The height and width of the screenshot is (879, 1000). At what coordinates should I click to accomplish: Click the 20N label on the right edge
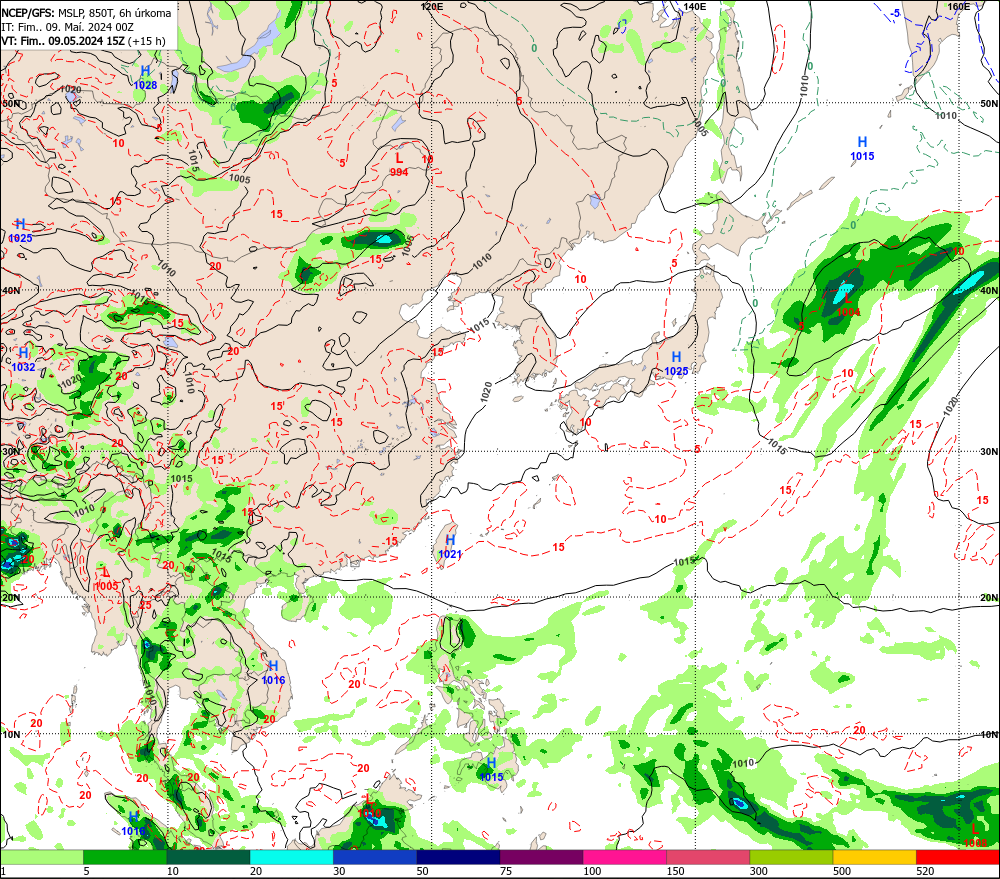989,598
